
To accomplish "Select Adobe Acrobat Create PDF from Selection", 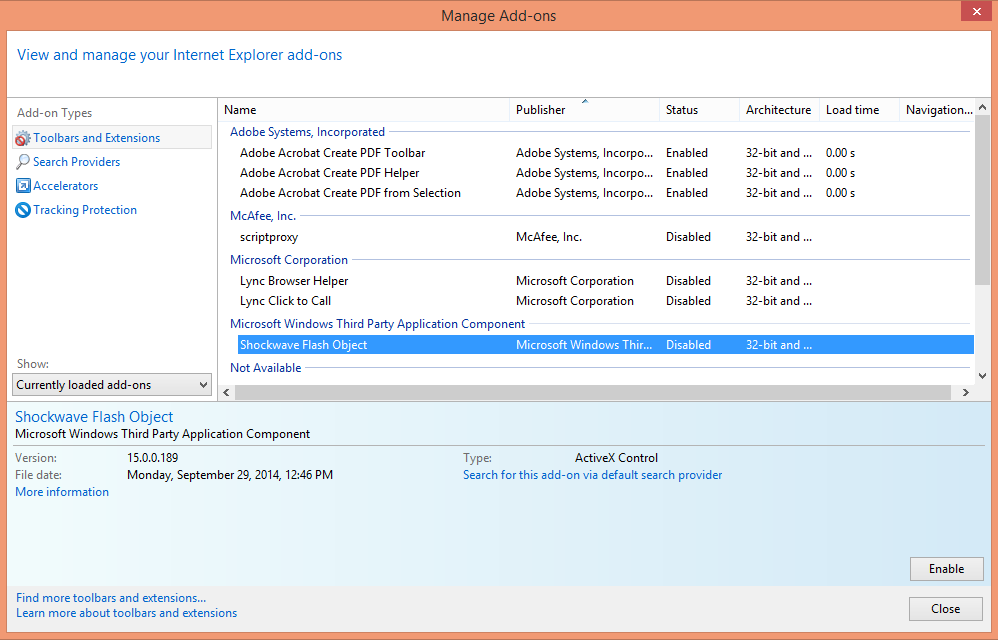I will tap(605, 193).
